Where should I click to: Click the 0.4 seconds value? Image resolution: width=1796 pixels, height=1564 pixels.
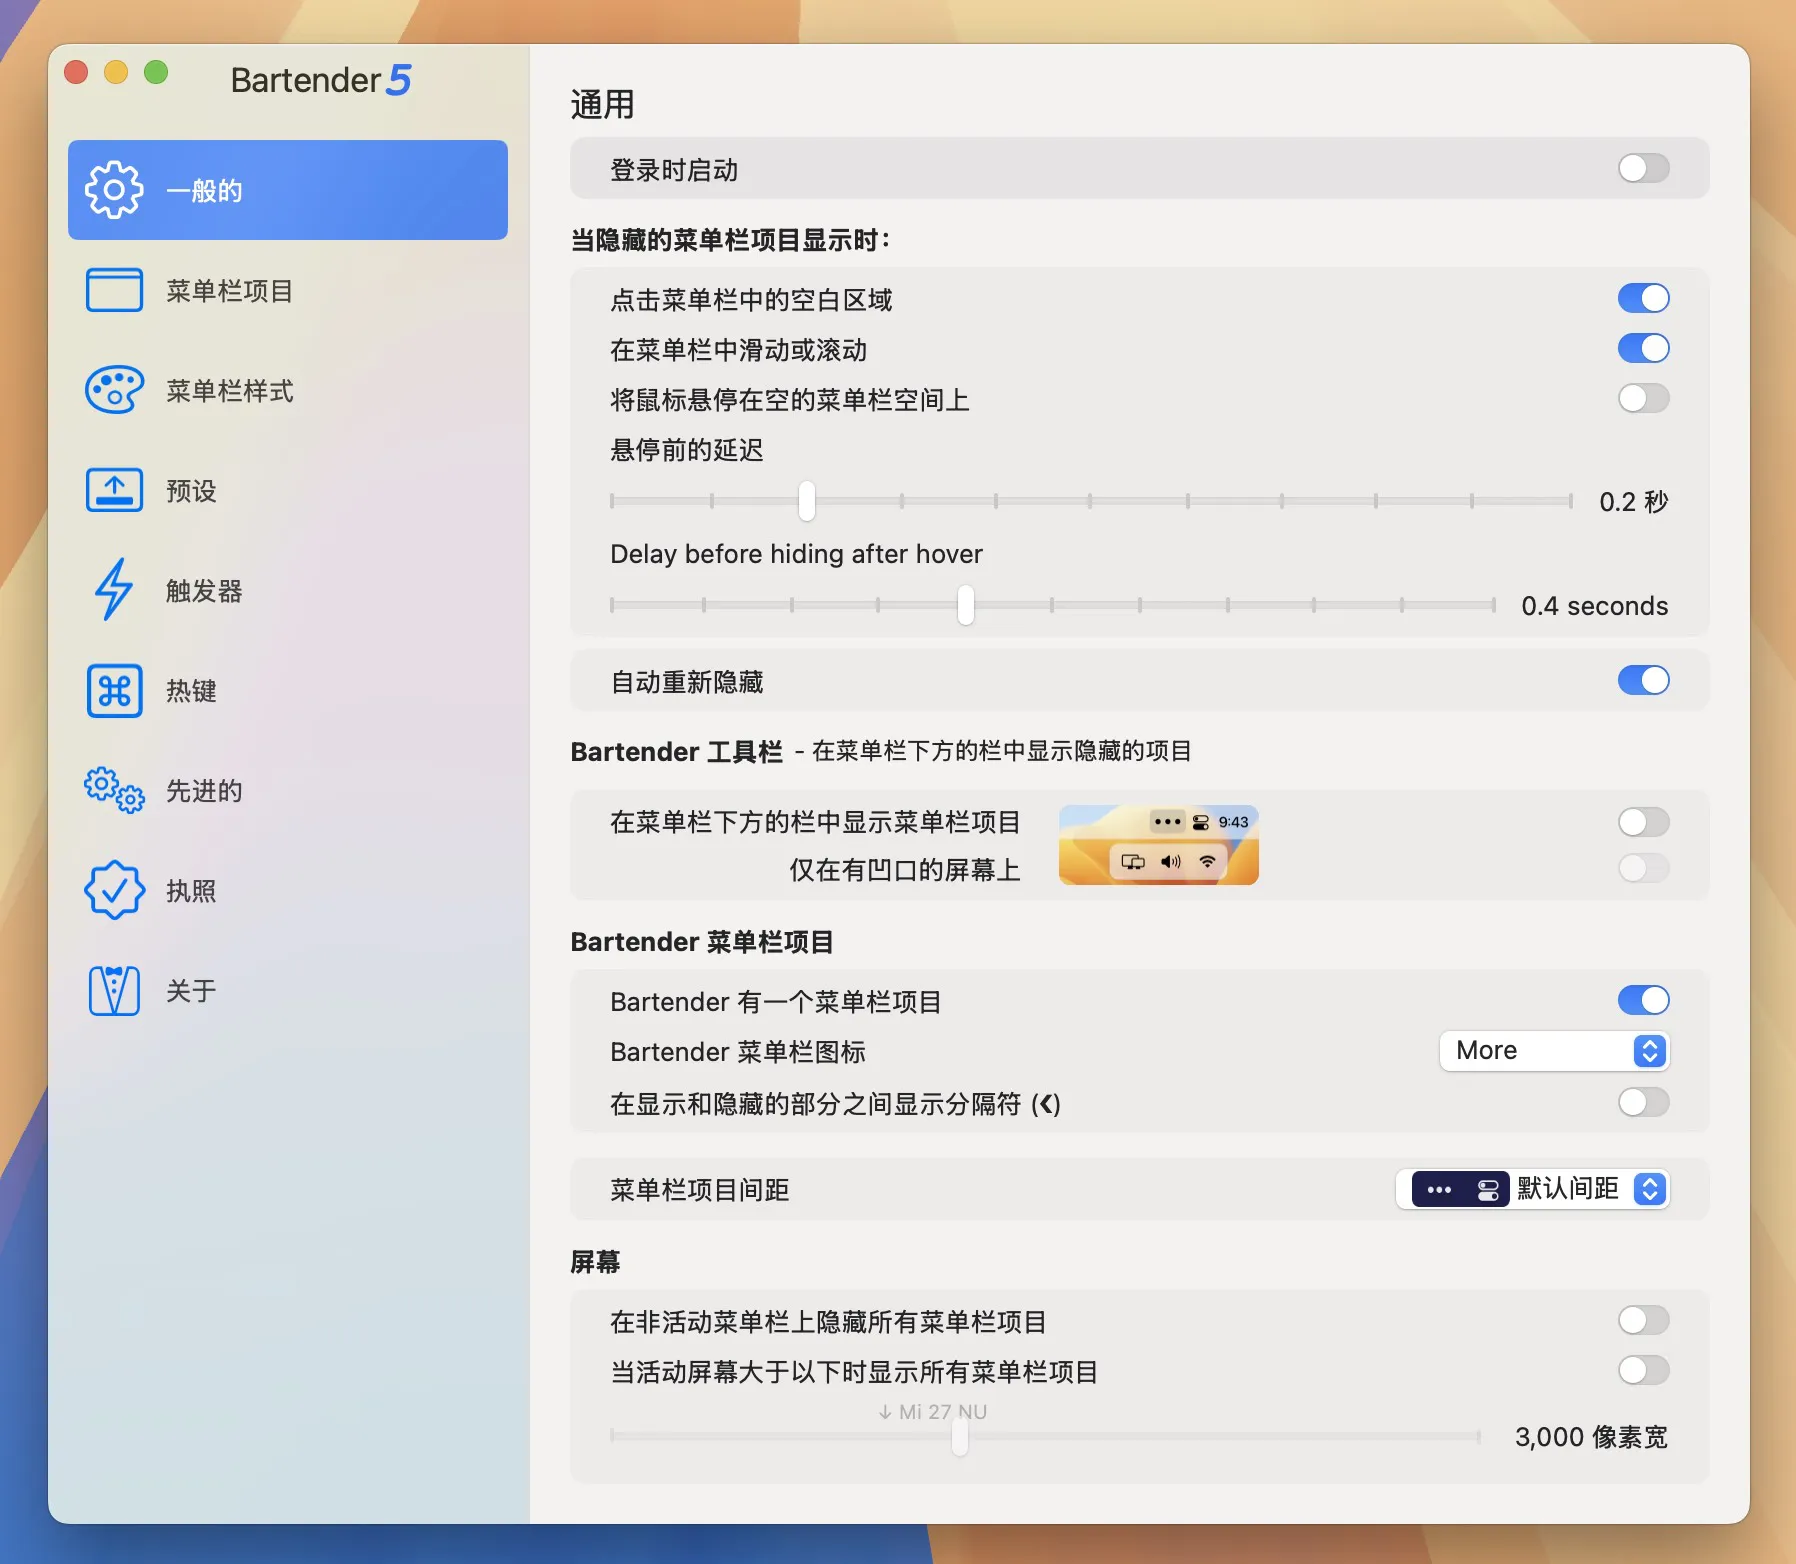[1594, 606]
